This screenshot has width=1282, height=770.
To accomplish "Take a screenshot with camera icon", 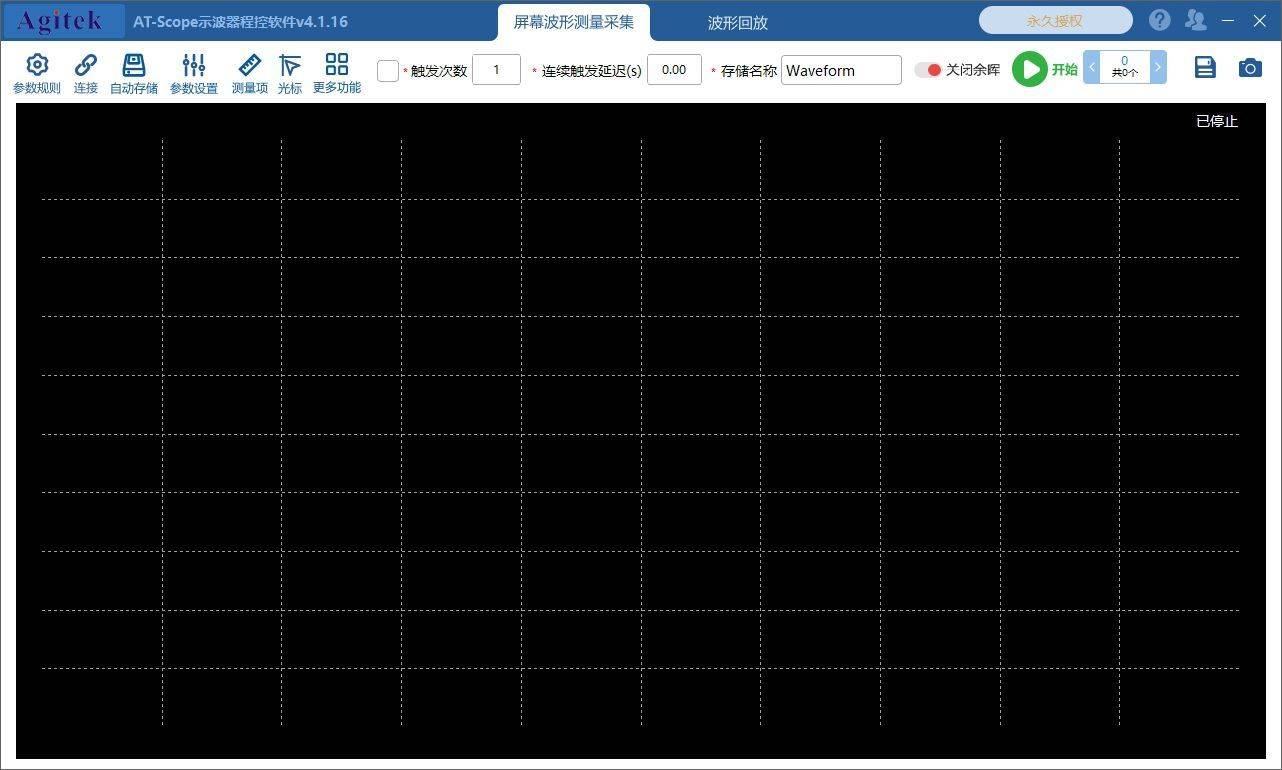I will coord(1250,67).
